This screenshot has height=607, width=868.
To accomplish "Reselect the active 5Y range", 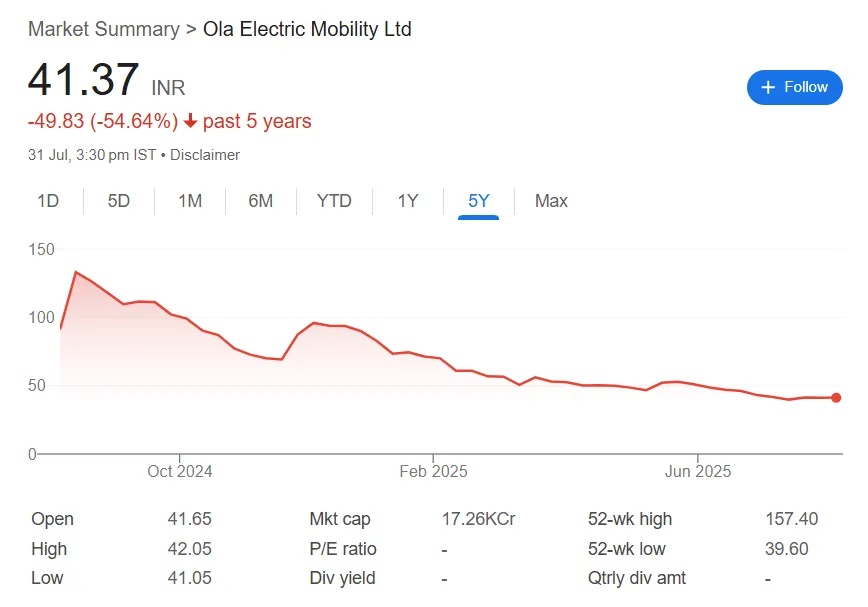I will (478, 201).
